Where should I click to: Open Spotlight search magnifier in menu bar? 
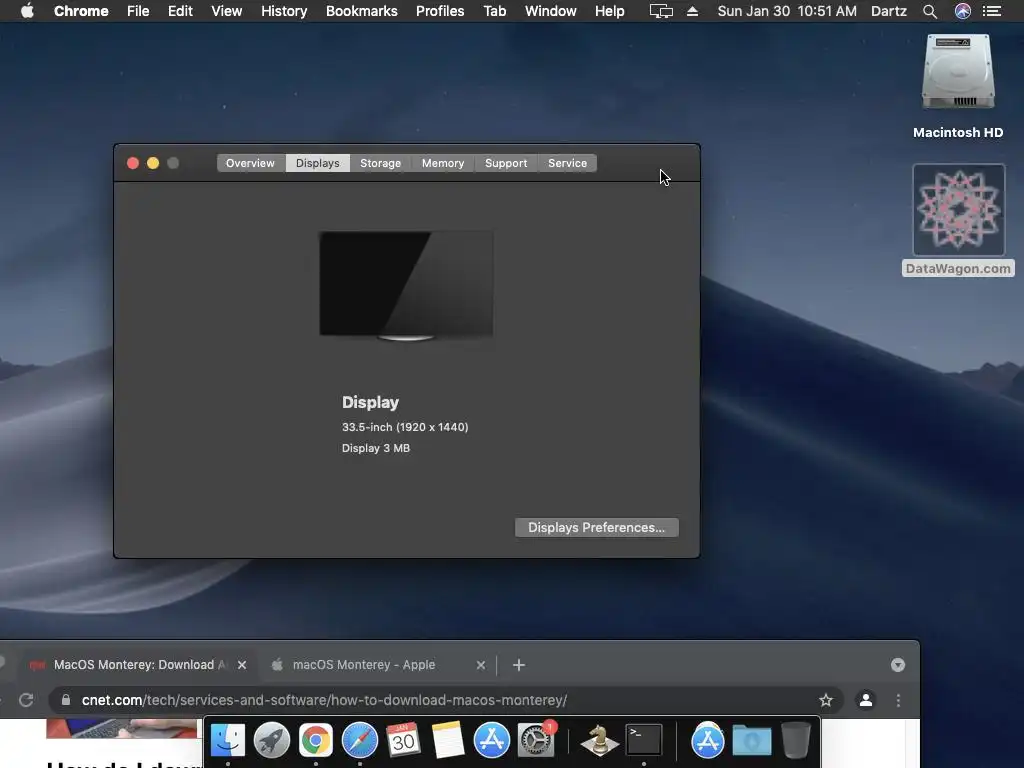pos(930,11)
